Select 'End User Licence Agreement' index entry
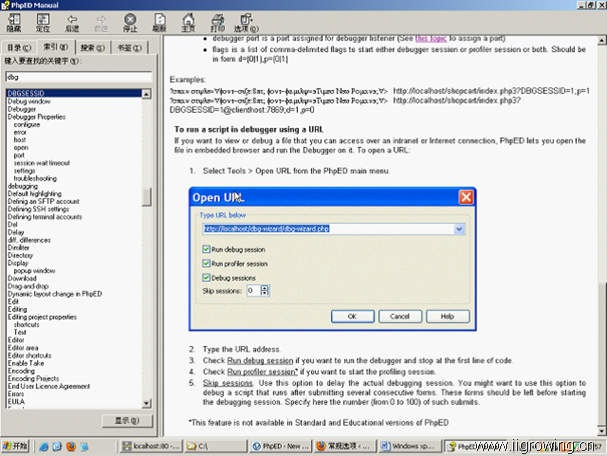The width and height of the screenshot is (607, 456). click(49, 386)
